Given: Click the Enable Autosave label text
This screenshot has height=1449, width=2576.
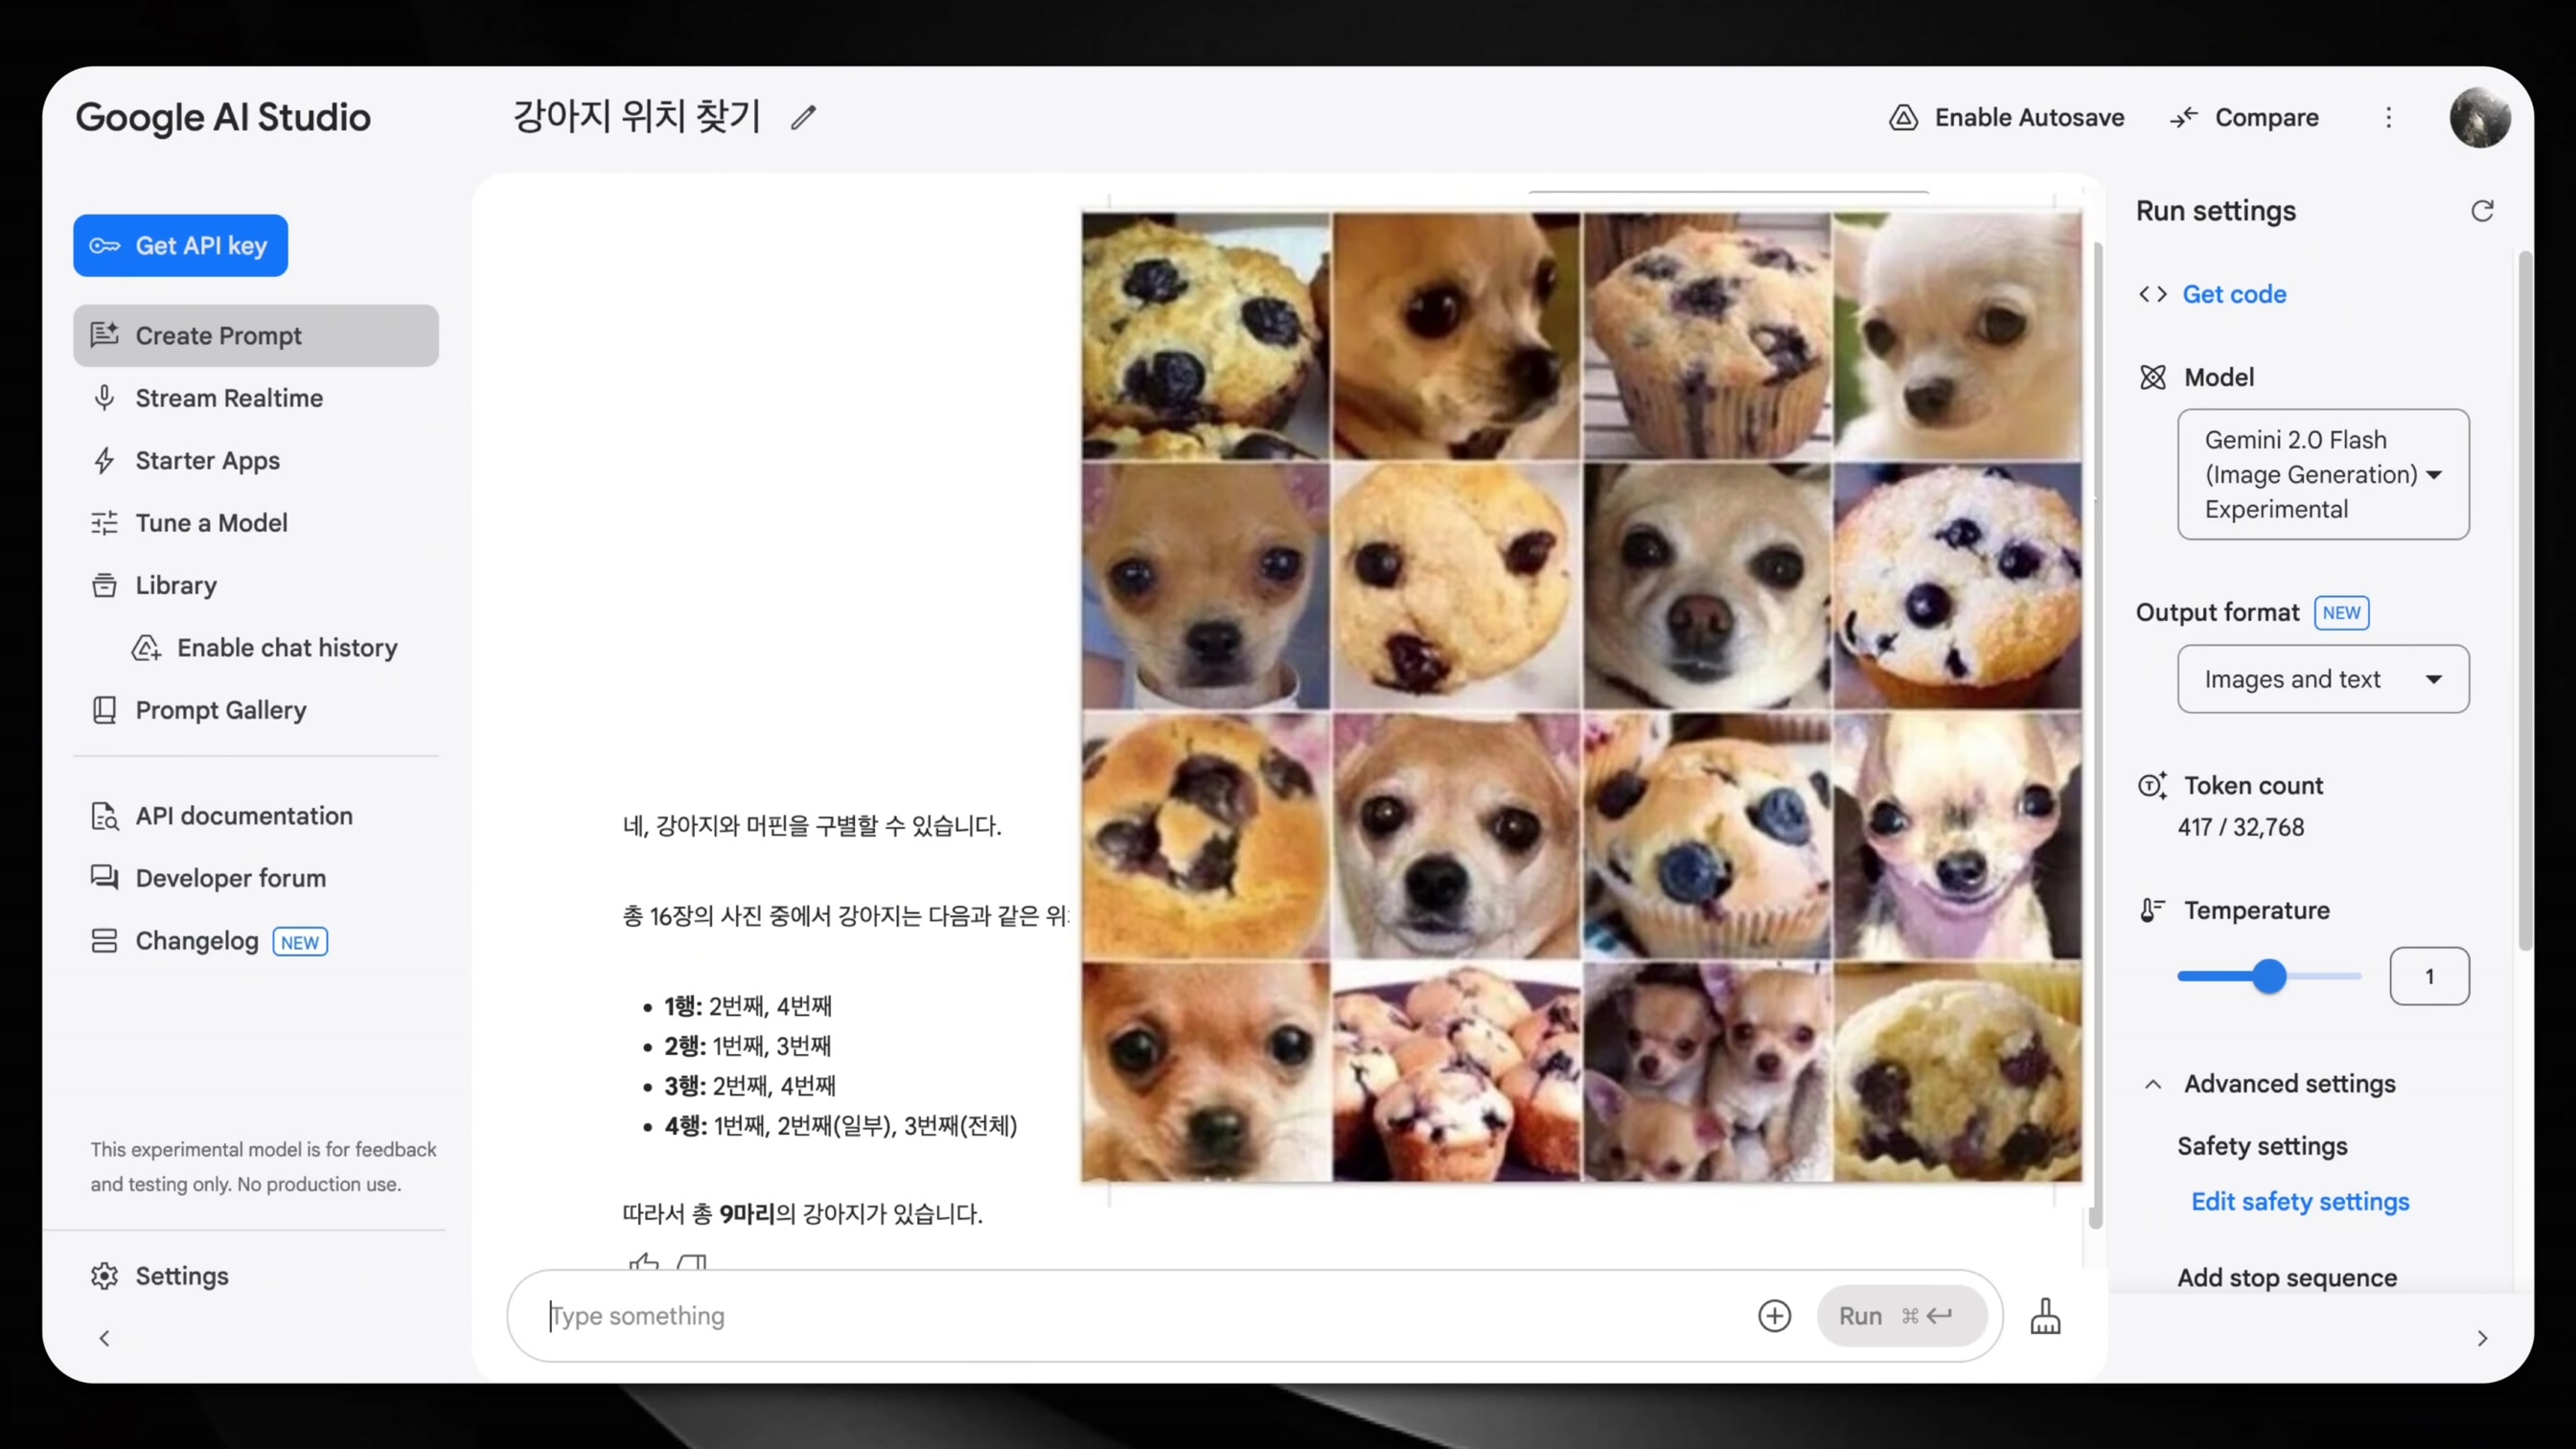Looking at the screenshot, I should (2029, 118).
